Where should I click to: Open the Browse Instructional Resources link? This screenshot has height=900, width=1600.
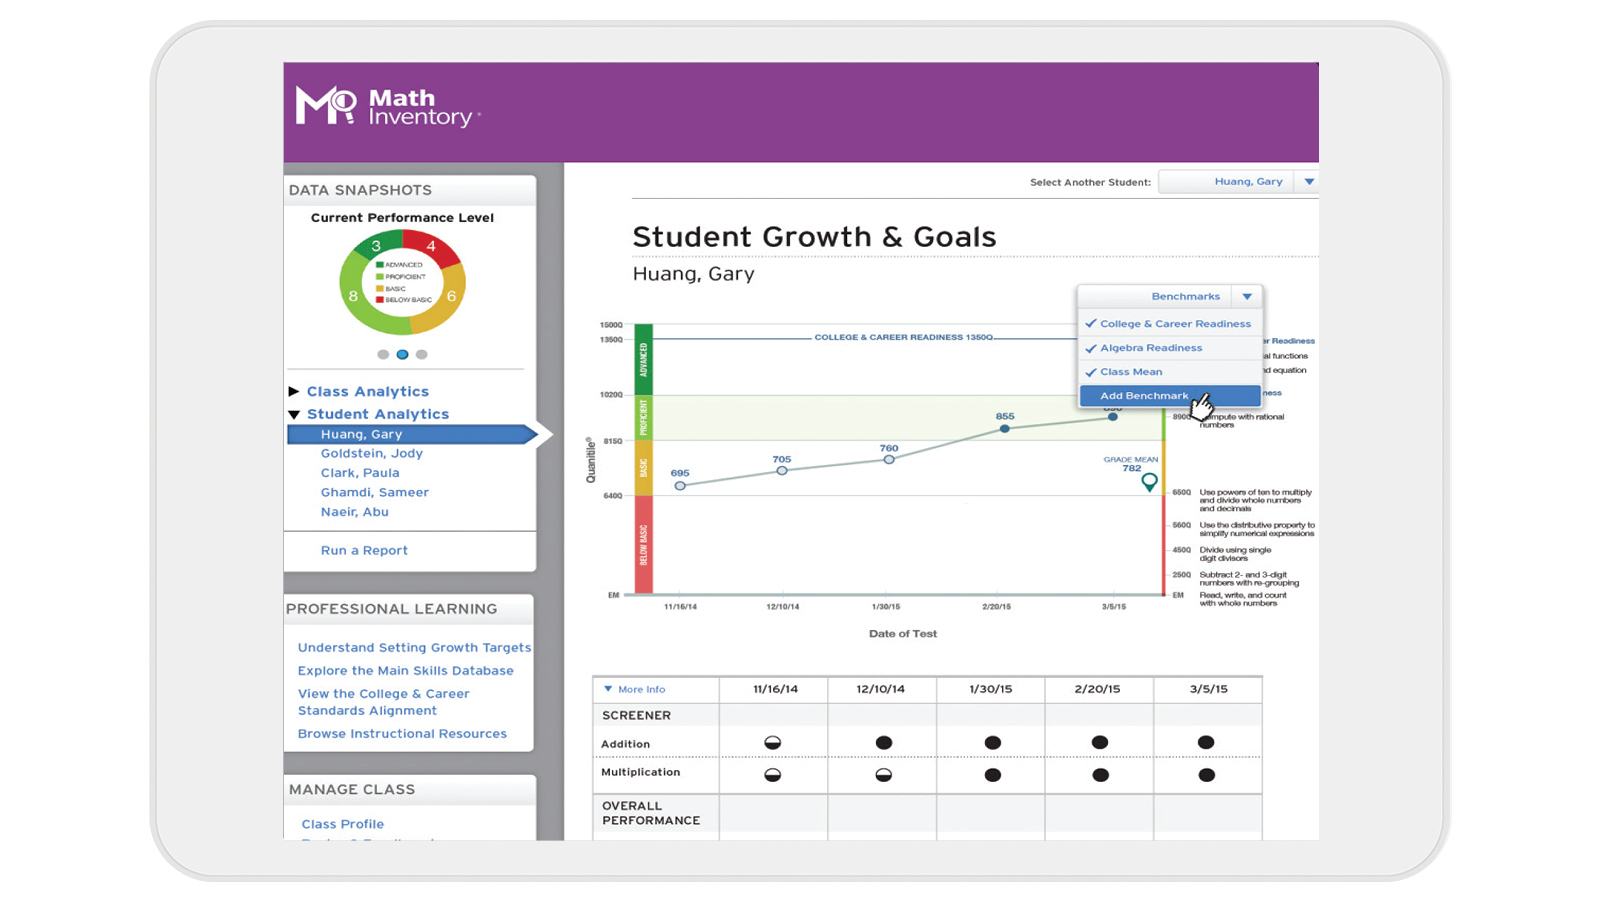[x=402, y=733]
